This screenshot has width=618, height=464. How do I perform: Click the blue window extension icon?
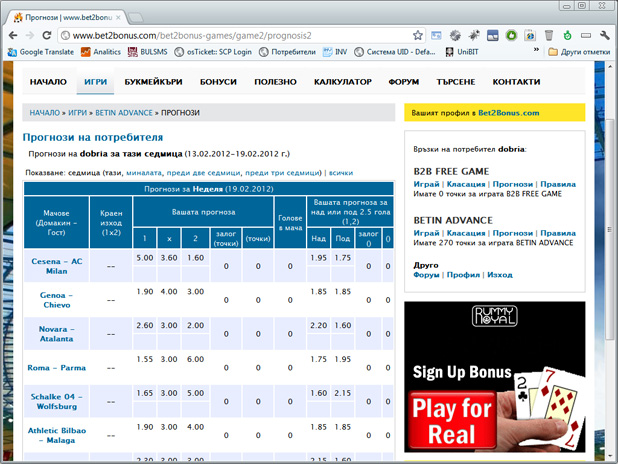[x=493, y=35]
